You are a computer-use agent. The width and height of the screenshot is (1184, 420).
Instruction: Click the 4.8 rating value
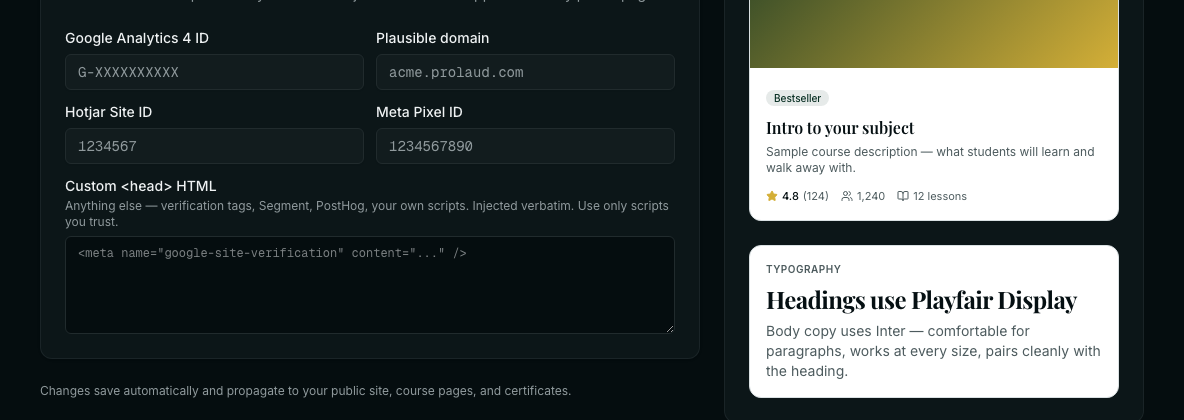791,196
